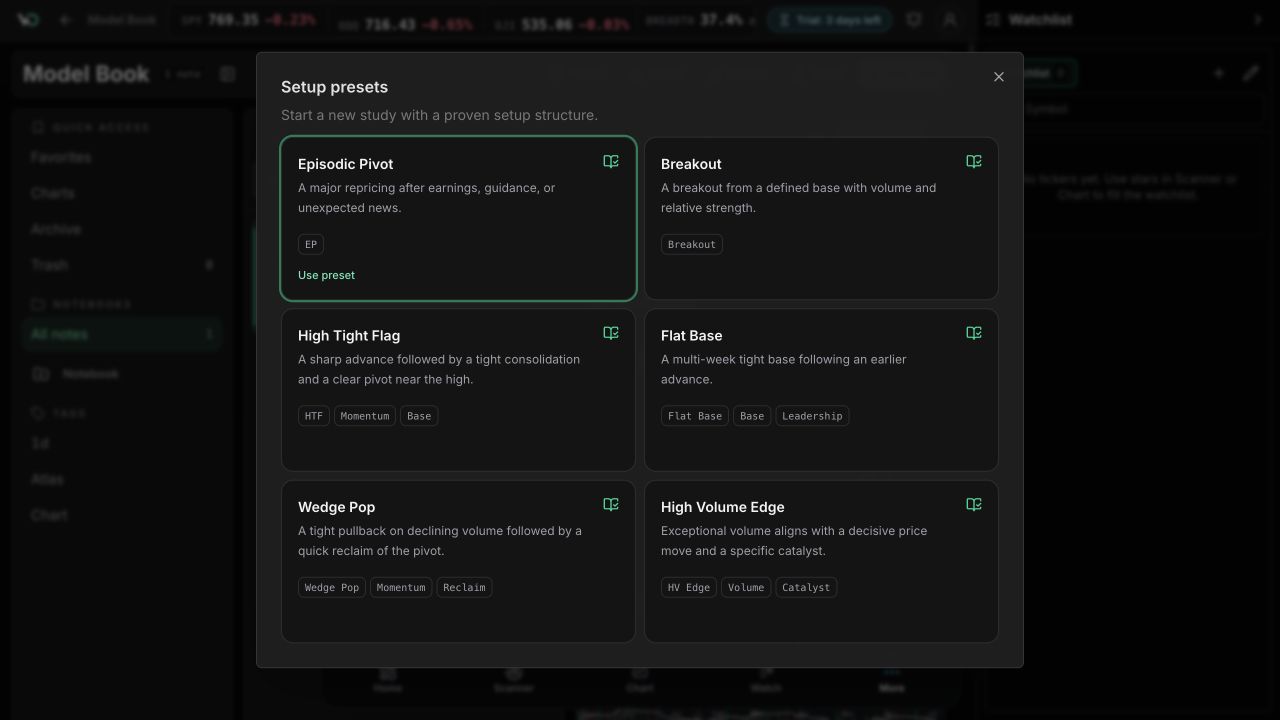
Task: Click the Wedge Pop tag chip
Action: 332,588
